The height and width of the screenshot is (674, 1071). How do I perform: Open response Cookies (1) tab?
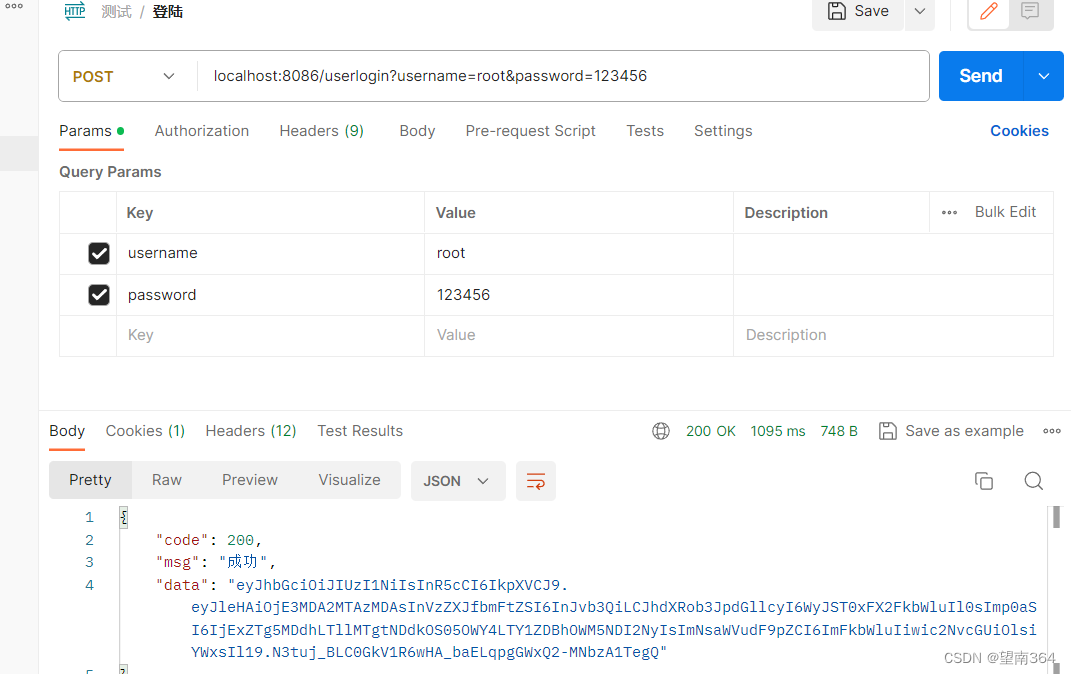145,431
